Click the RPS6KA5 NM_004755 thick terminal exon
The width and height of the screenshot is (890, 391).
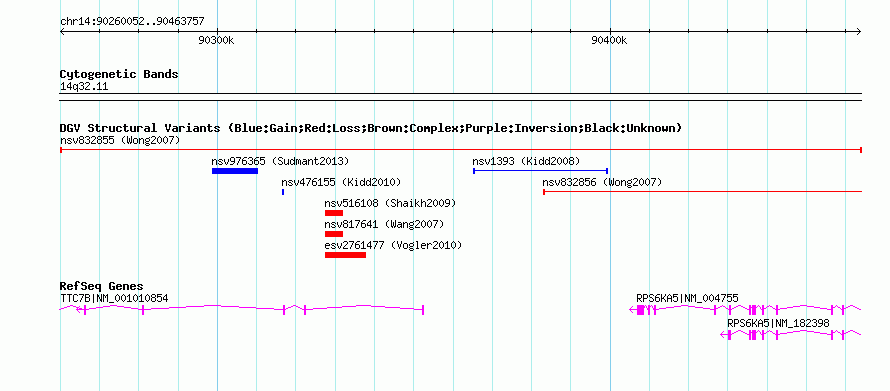click(640, 309)
